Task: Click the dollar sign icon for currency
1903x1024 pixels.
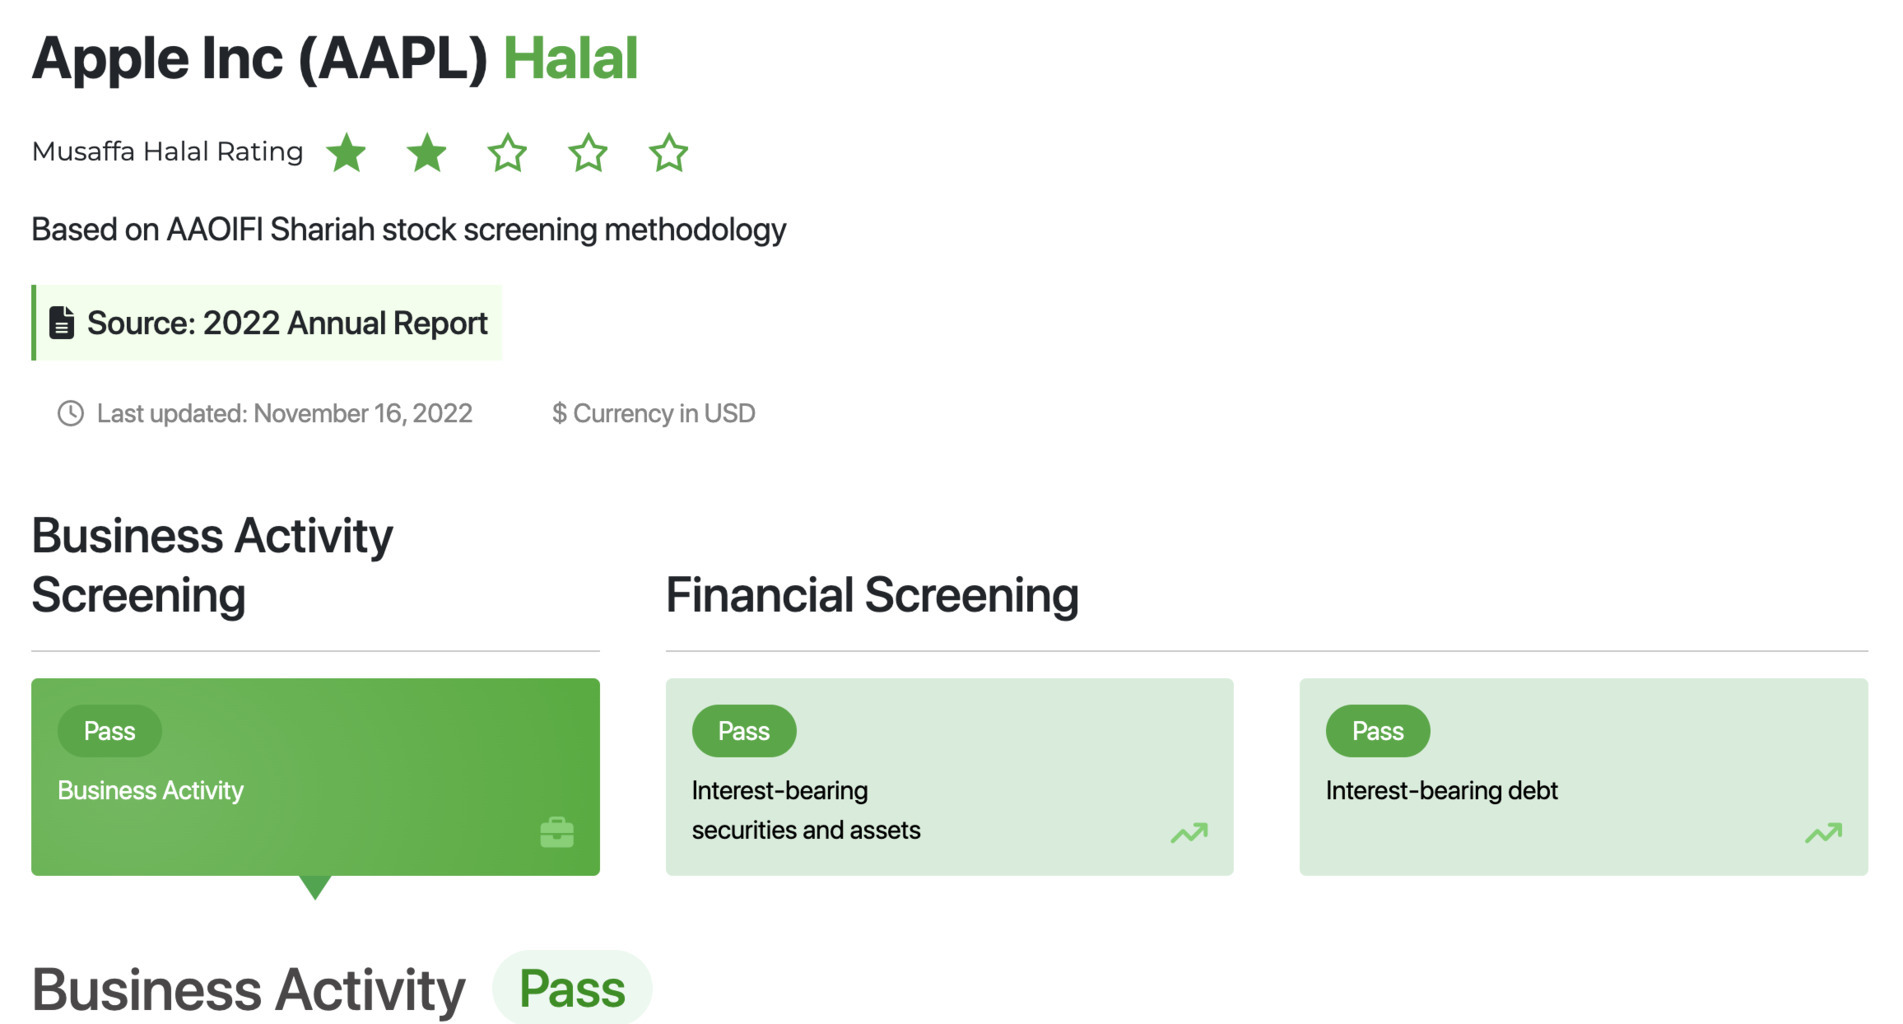Action: pos(560,413)
